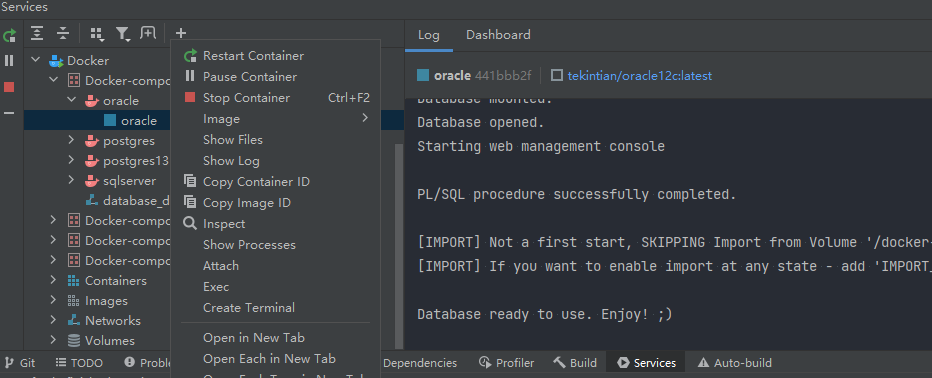
Task: Click the red stop icon in left strip
Action: coord(9,87)
